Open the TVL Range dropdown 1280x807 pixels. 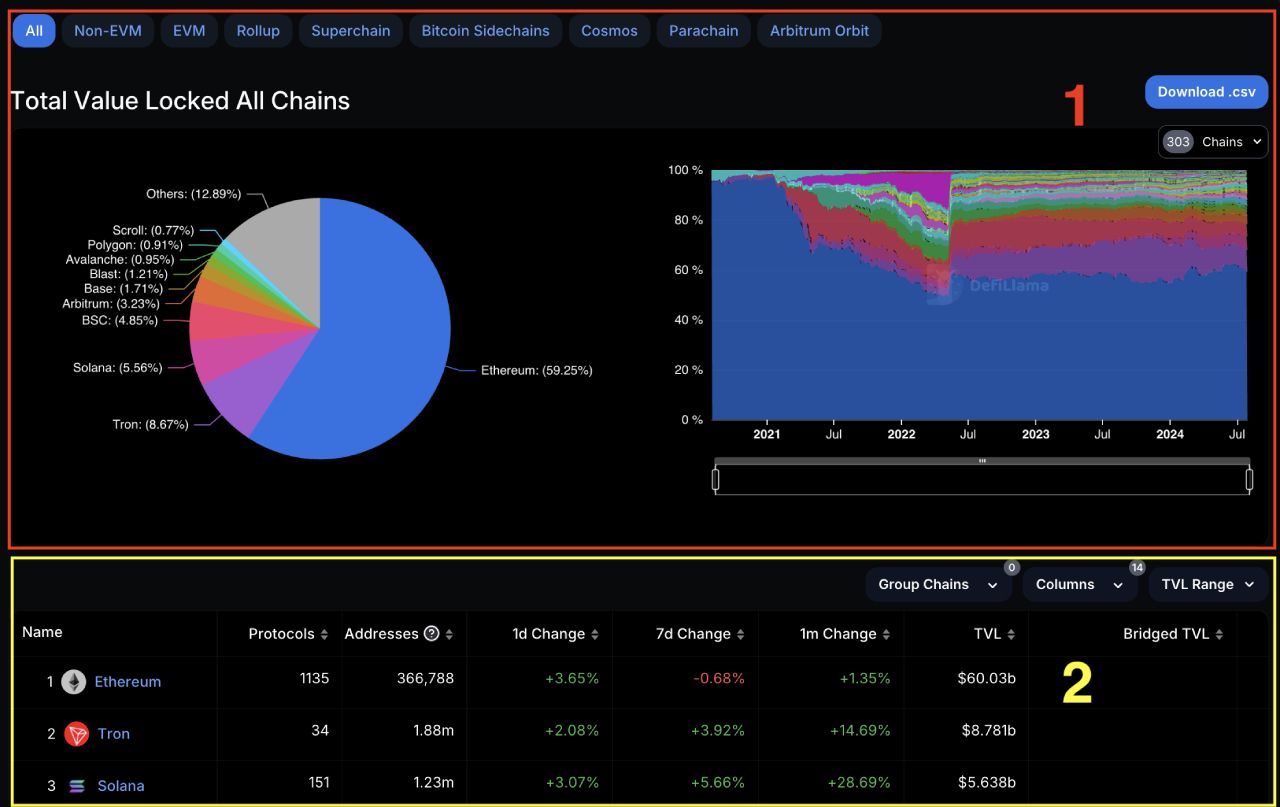point(1208,585)
